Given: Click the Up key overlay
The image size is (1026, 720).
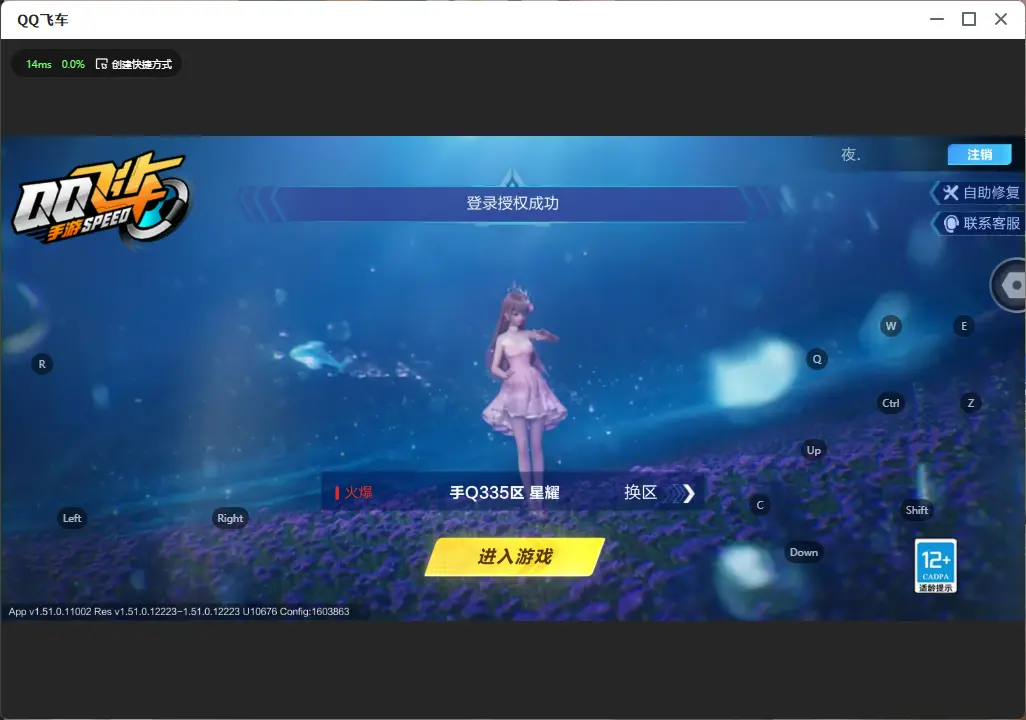Looking at the screenshot, I should pyautogui.click(x=813, y=450).
